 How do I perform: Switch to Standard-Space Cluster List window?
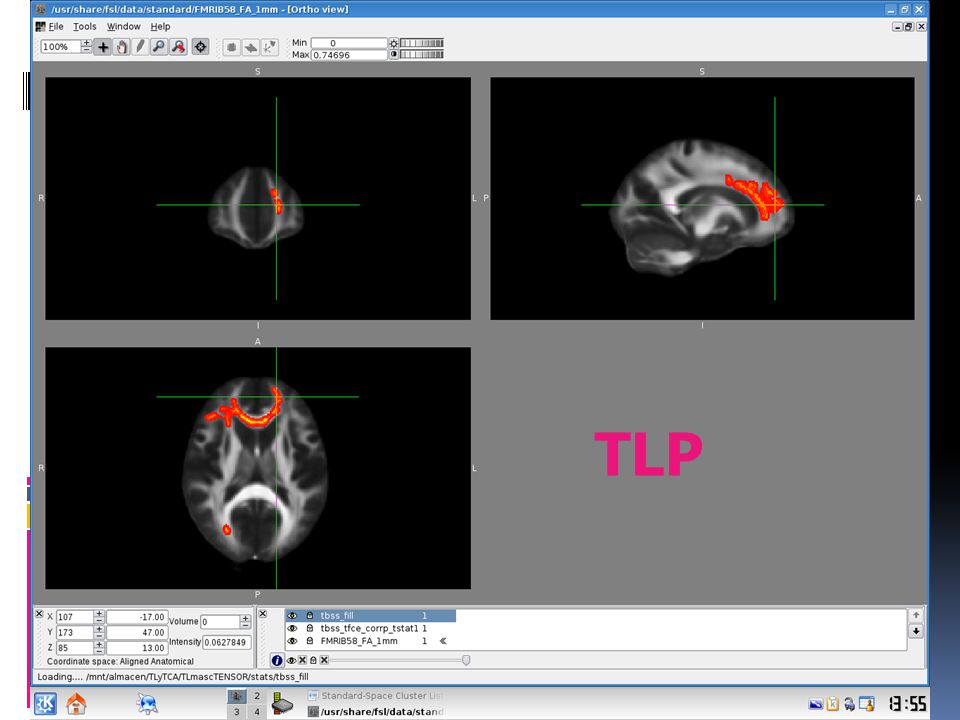[375, 696]
